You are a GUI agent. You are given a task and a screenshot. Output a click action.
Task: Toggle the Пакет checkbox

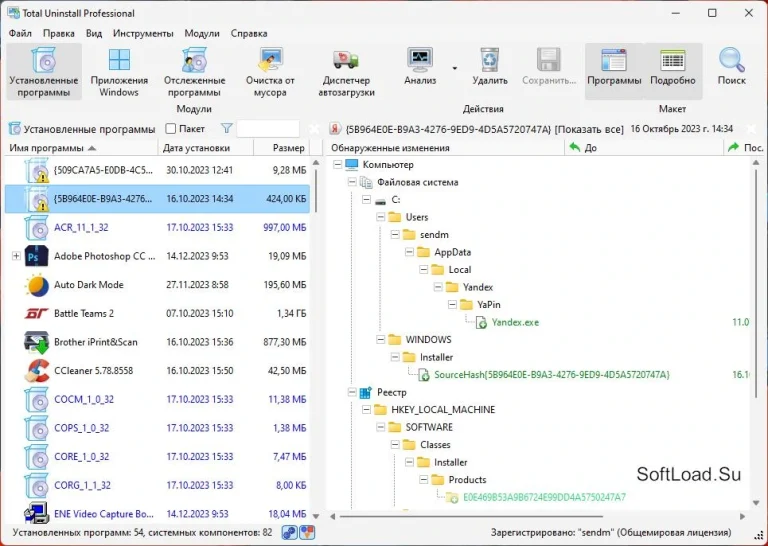coord(170,129)
